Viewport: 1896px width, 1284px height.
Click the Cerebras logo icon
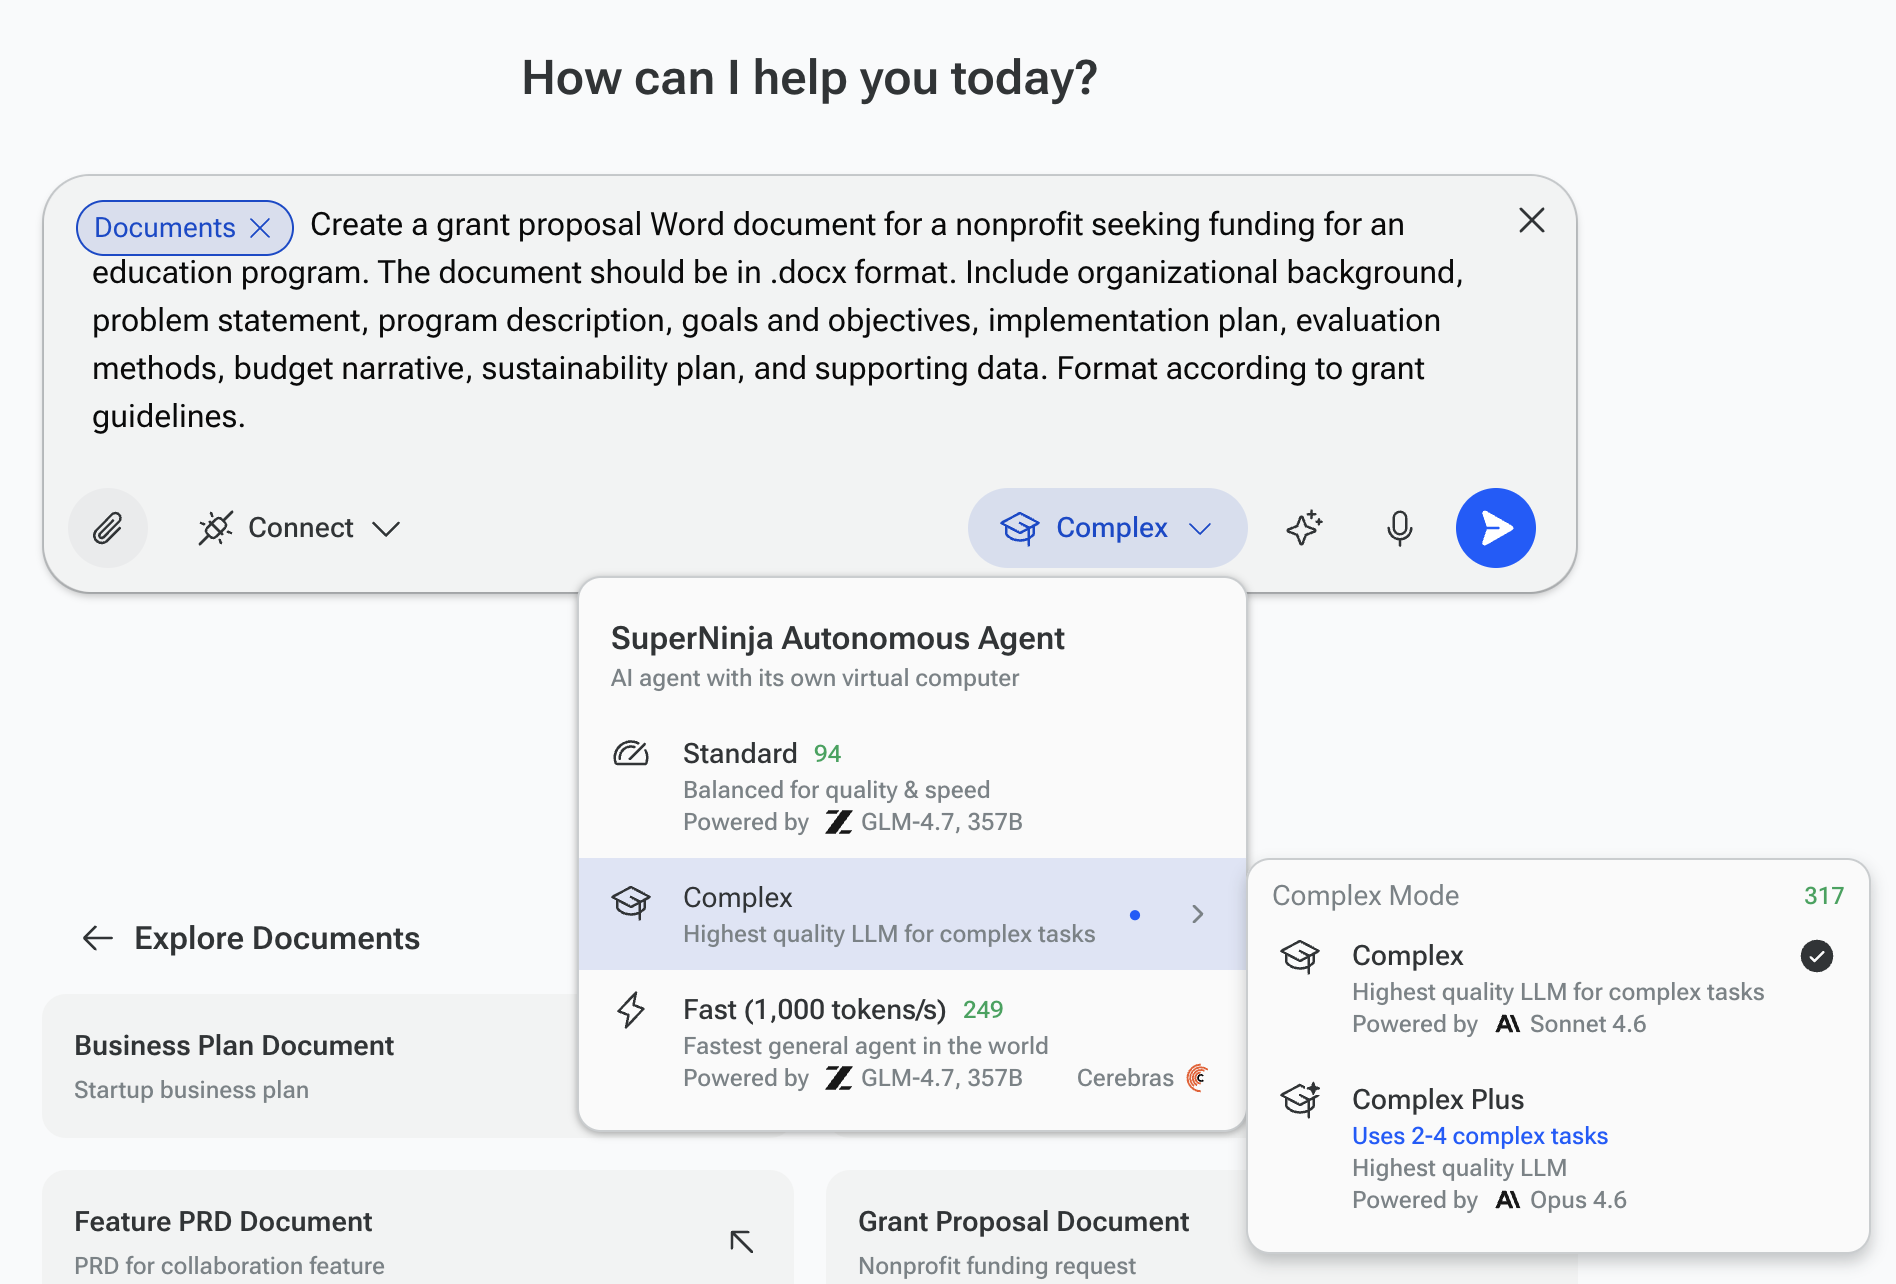[x=1197, y=1078]
